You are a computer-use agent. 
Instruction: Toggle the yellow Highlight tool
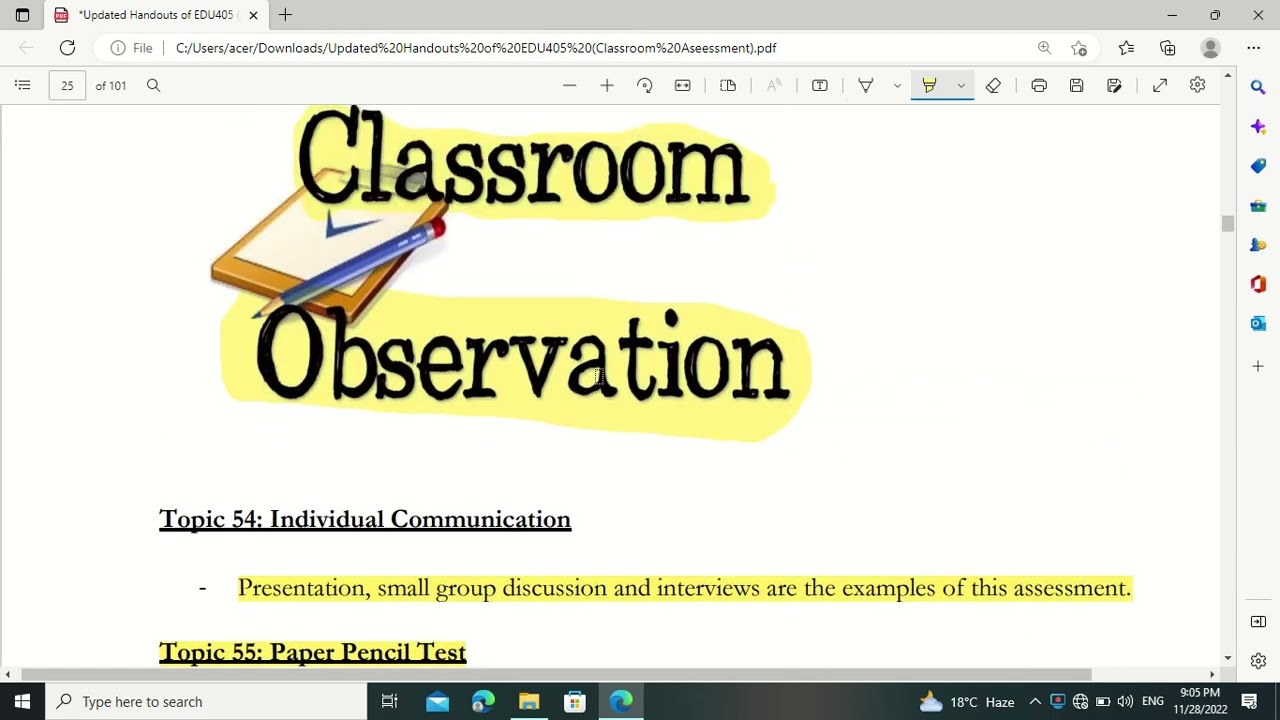(x=929, y=85)
